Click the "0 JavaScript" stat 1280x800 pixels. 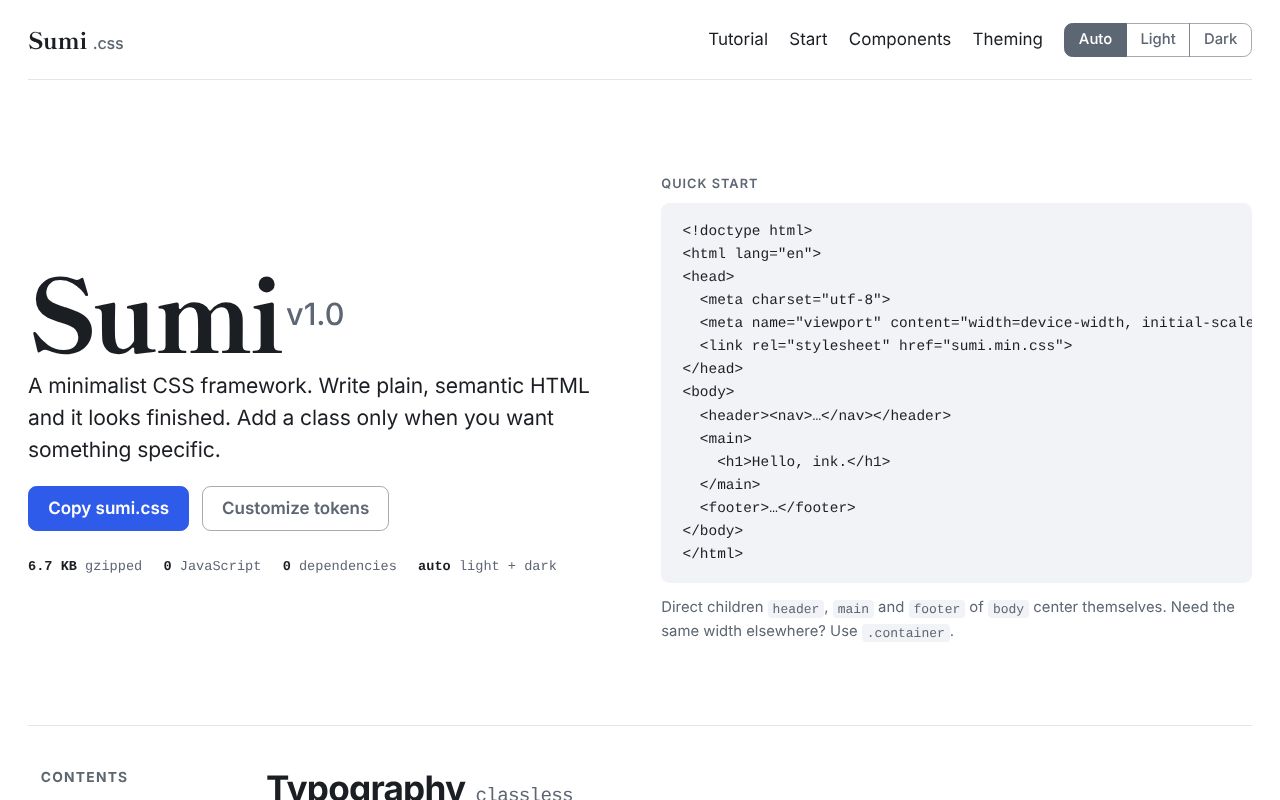[212, 566]
